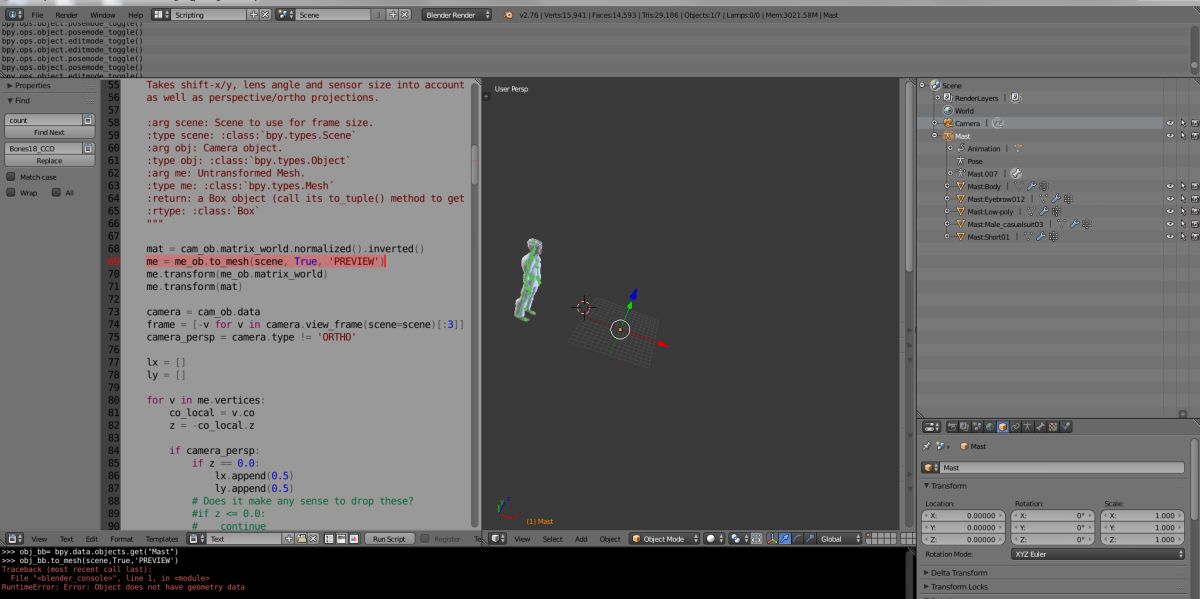Click the bone icon beside Mast.007
Image resolution: width=1200 pixels, height=599 pixels.
pos(1016,173)
